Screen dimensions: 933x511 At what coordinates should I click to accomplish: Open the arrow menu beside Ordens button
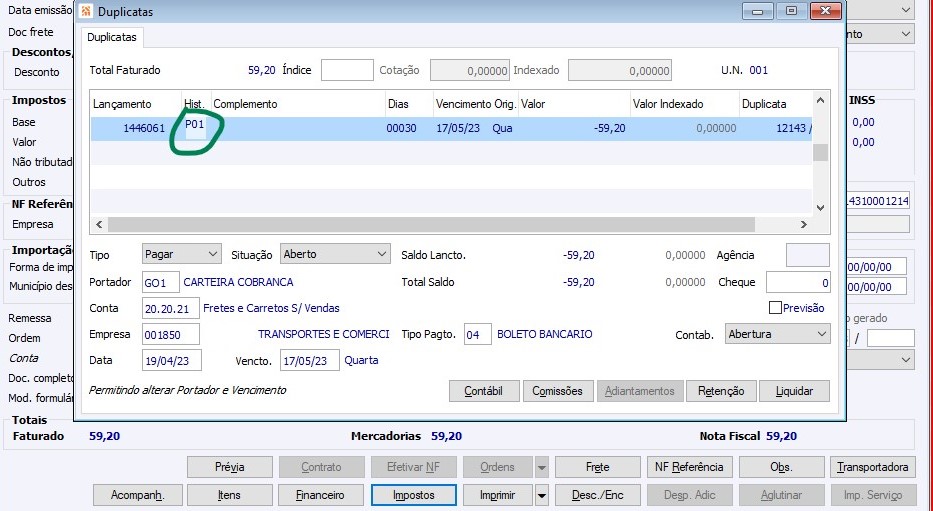click(x=541, y=467)
